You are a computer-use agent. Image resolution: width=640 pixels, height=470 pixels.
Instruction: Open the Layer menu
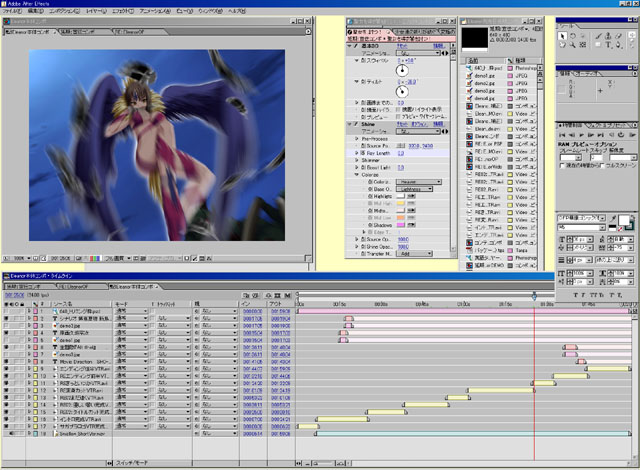coord(96,11)
